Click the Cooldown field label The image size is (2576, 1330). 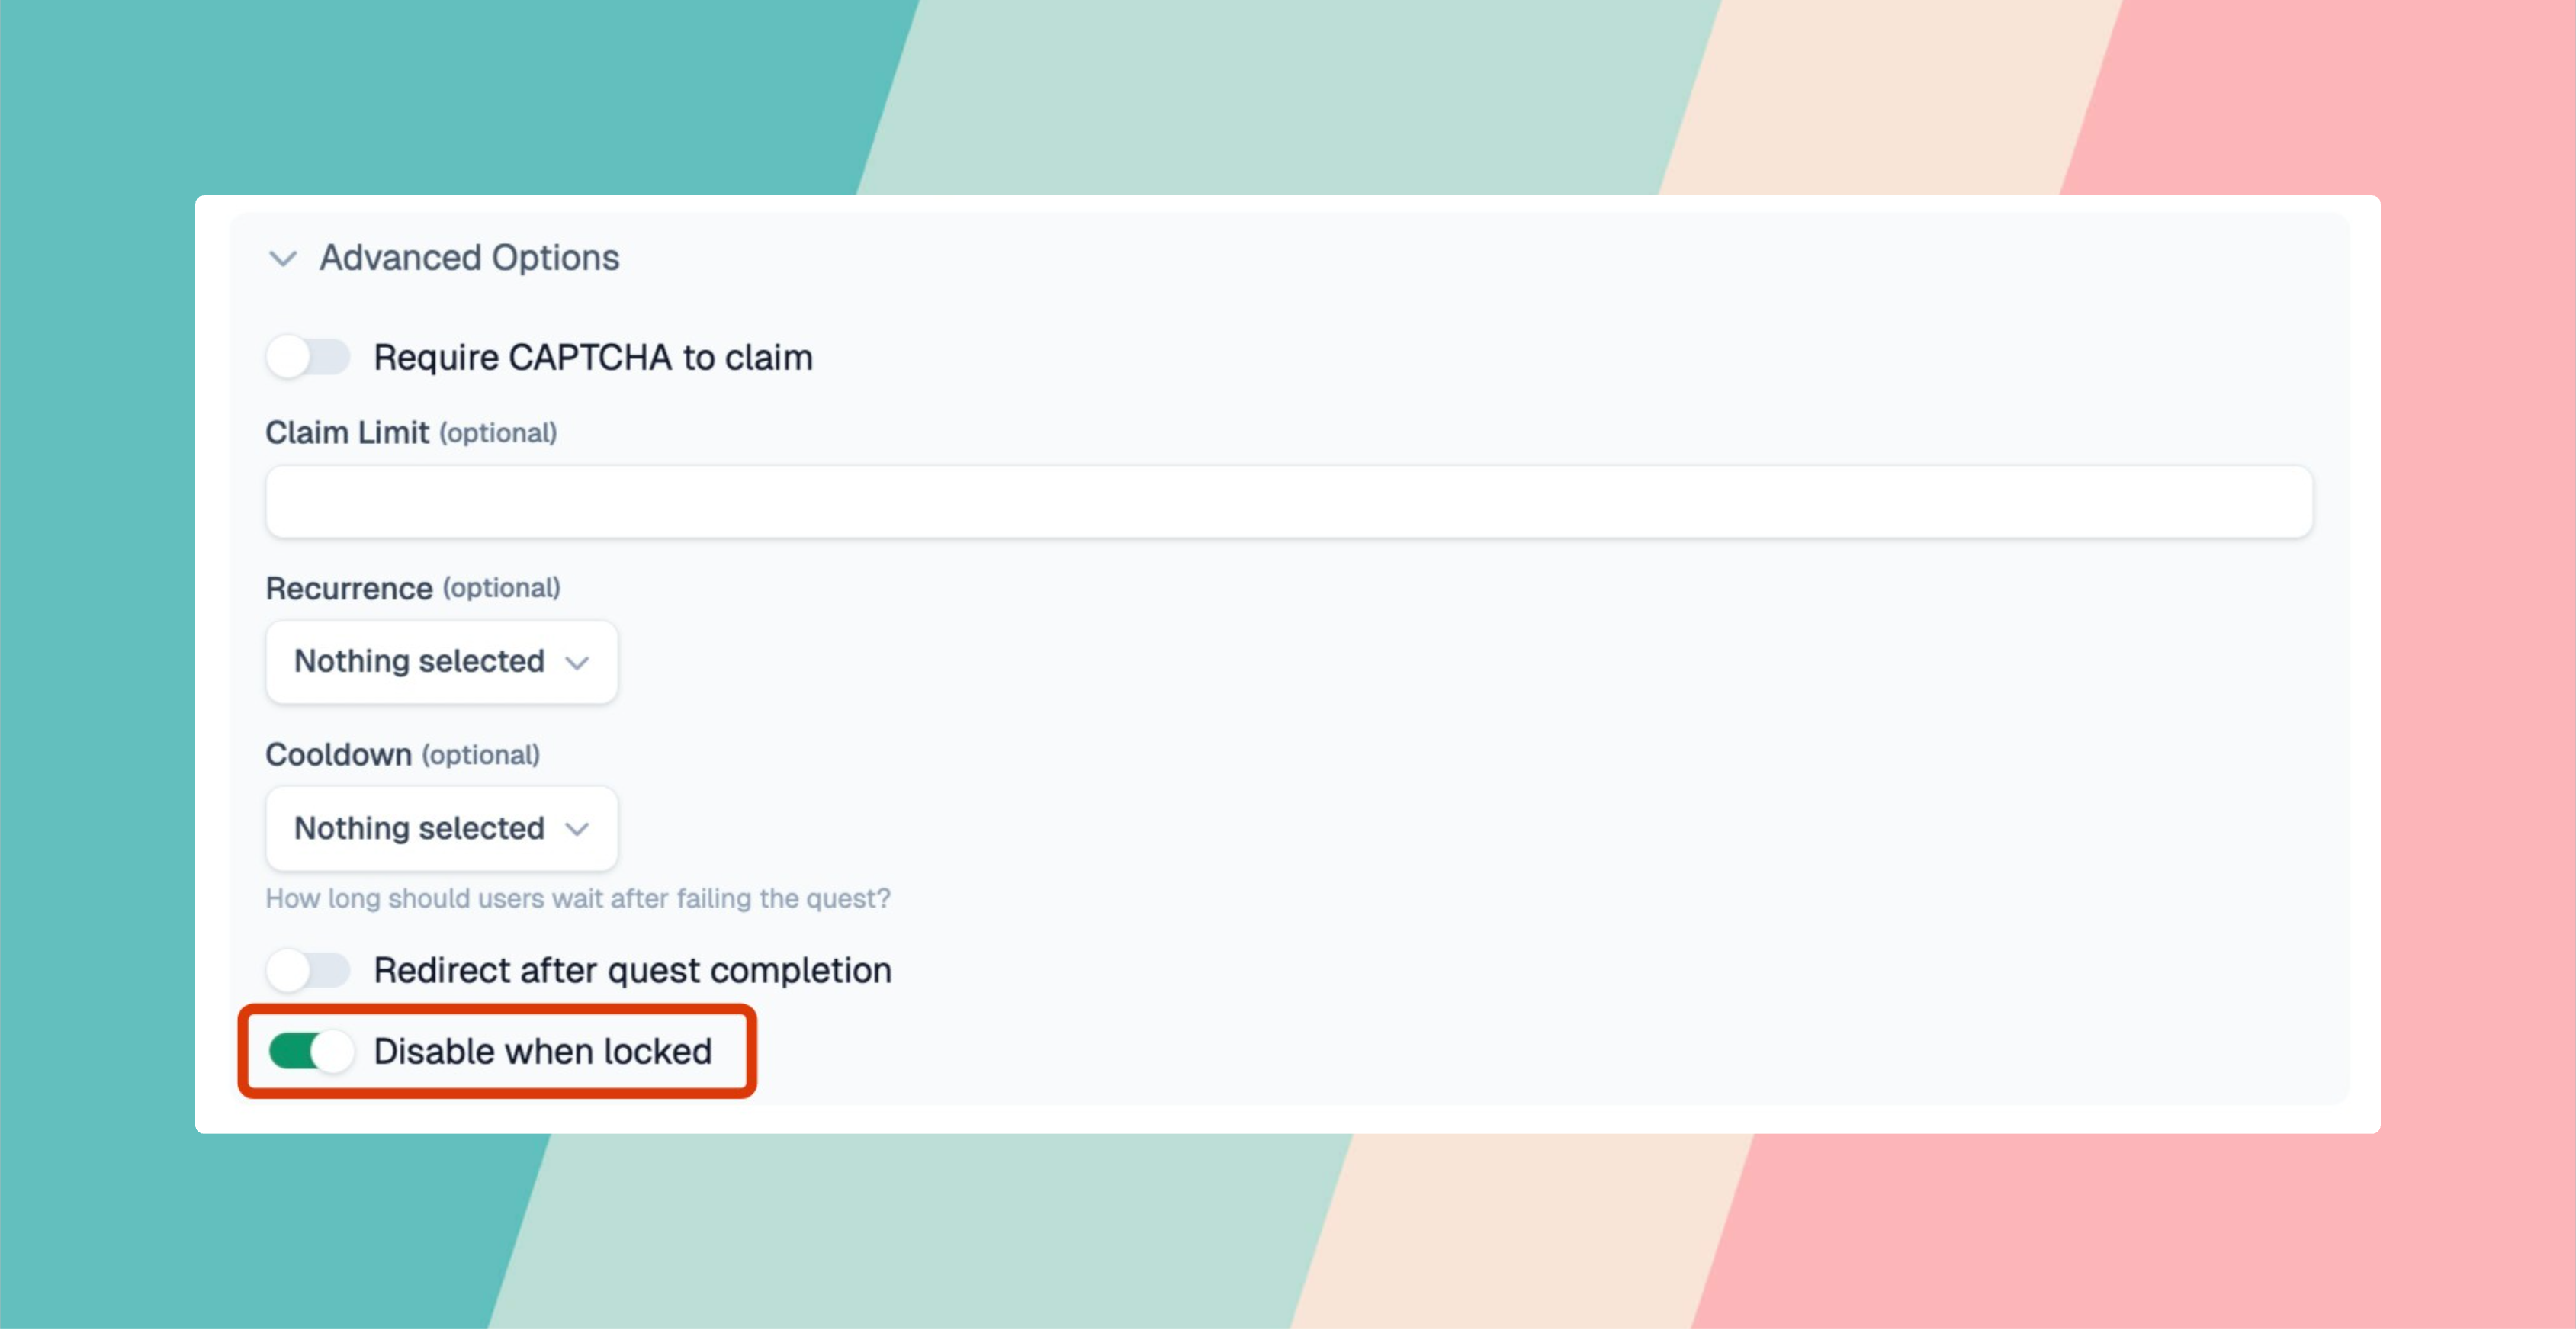tap(338, 754)
